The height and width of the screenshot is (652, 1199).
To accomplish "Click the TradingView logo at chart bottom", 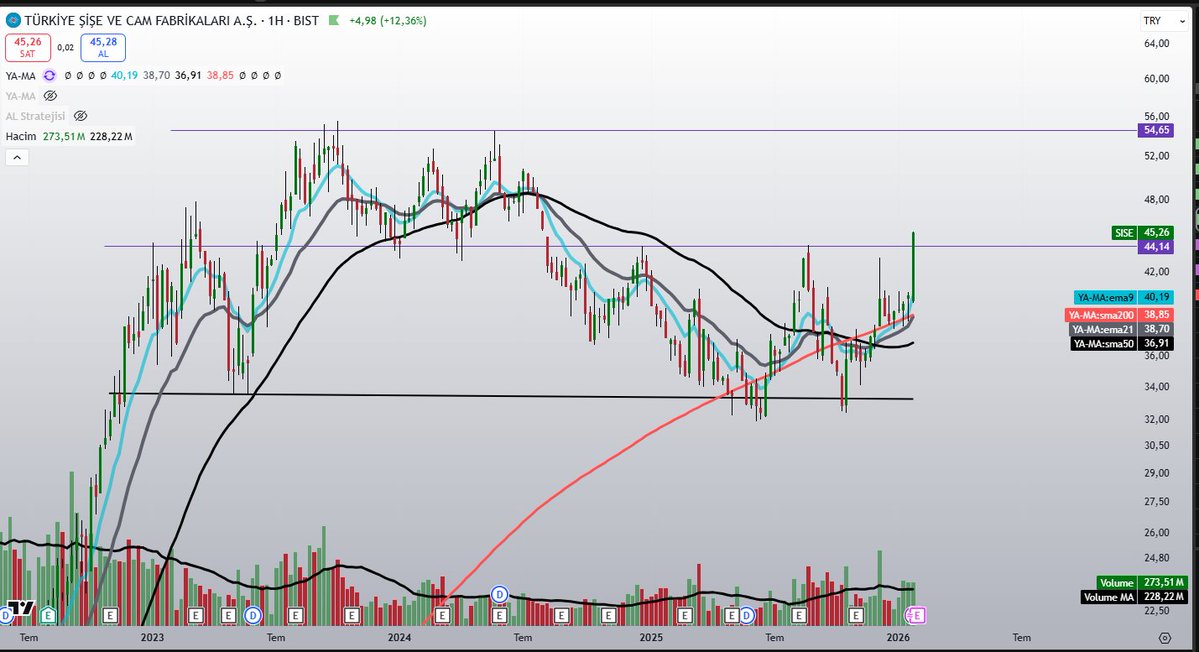I will (22, 609).
